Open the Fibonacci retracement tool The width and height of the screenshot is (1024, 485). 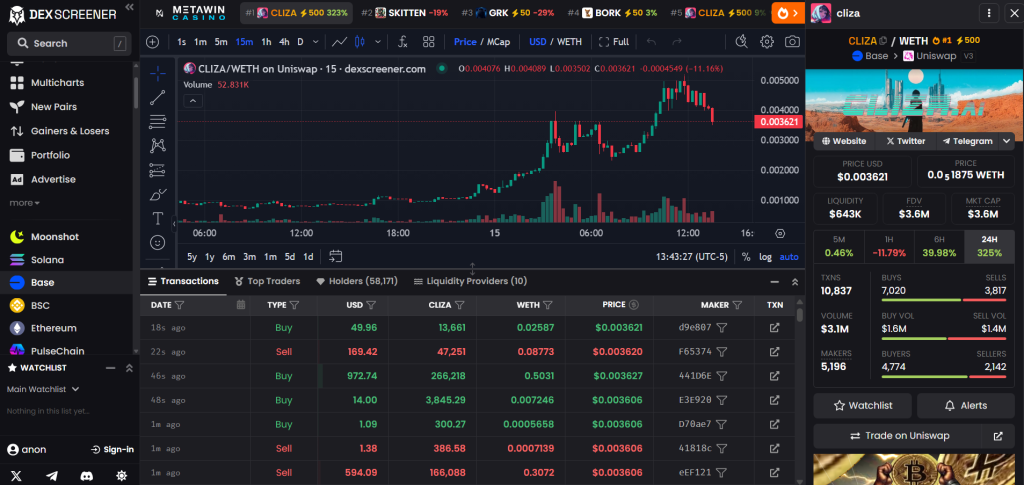(157, 121)
